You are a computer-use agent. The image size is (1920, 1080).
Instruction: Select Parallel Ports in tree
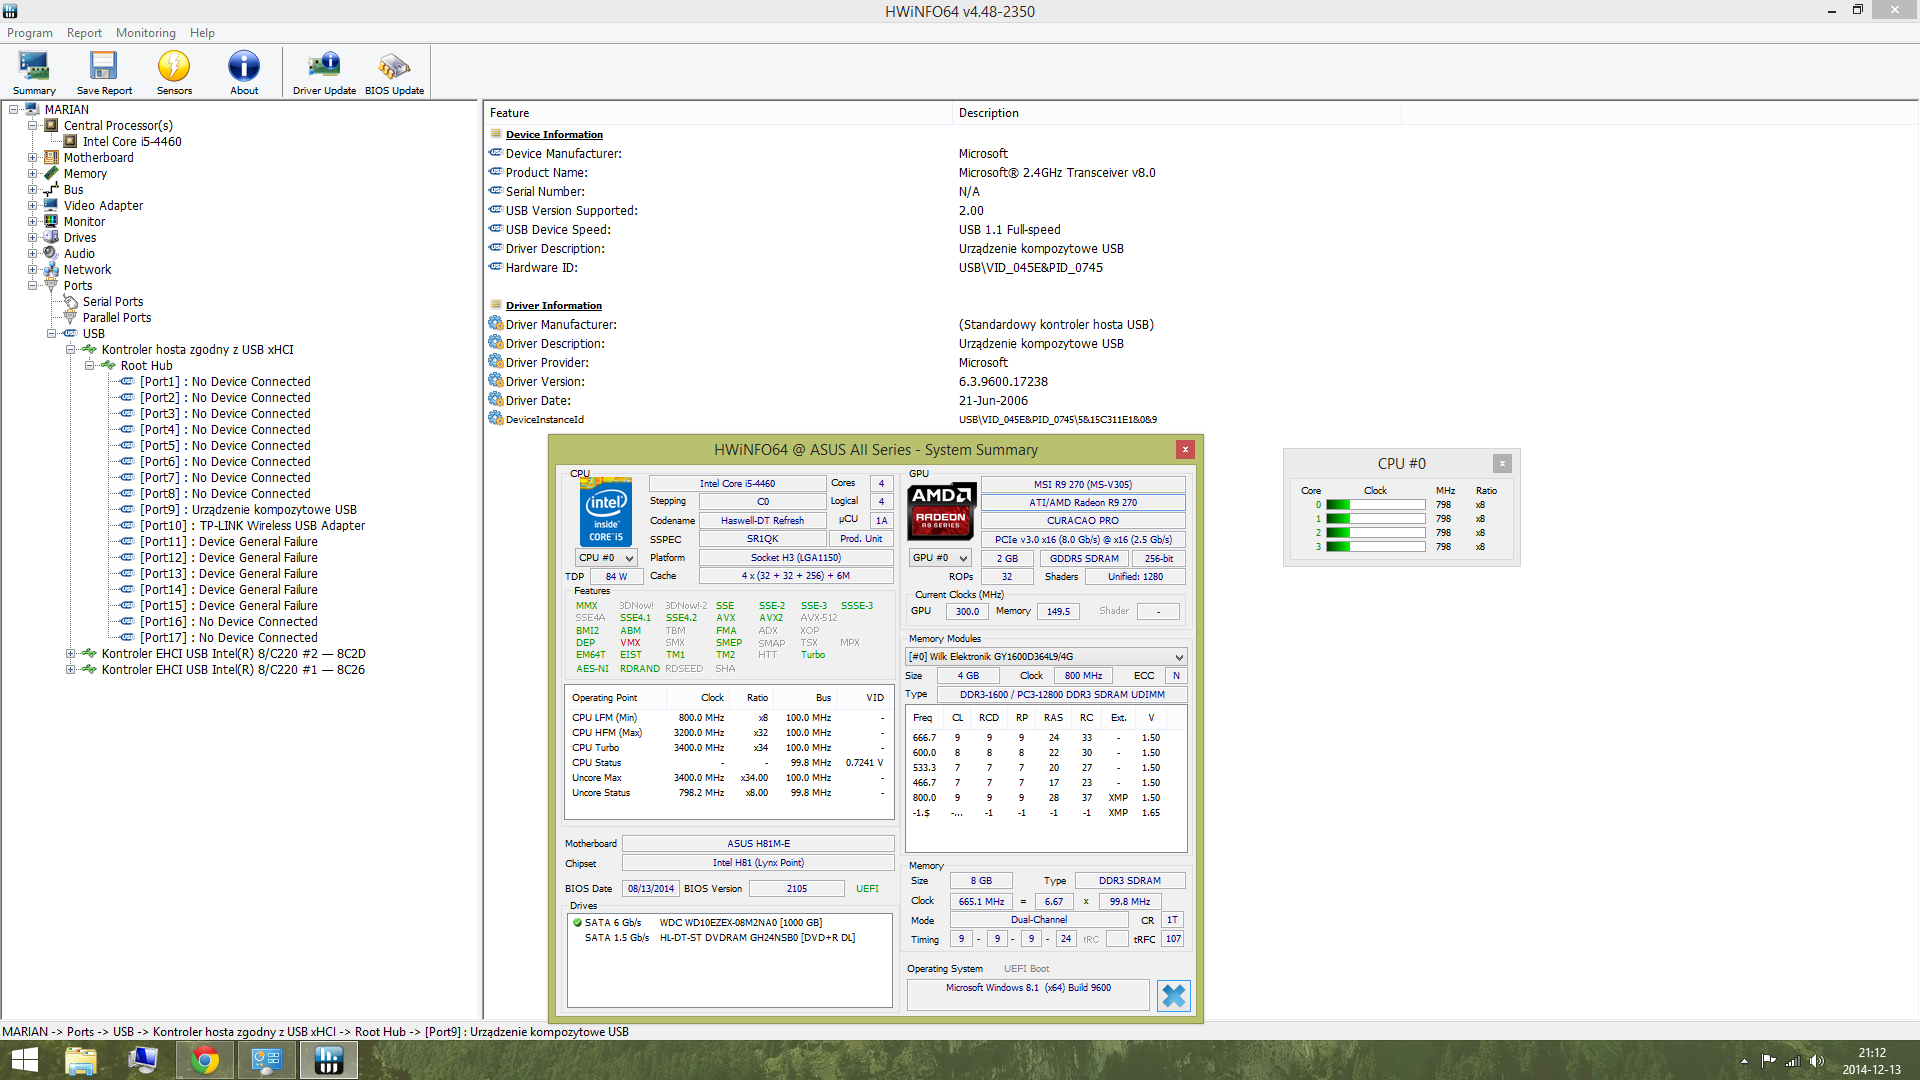pyautogui.click(x=117, y=318)
